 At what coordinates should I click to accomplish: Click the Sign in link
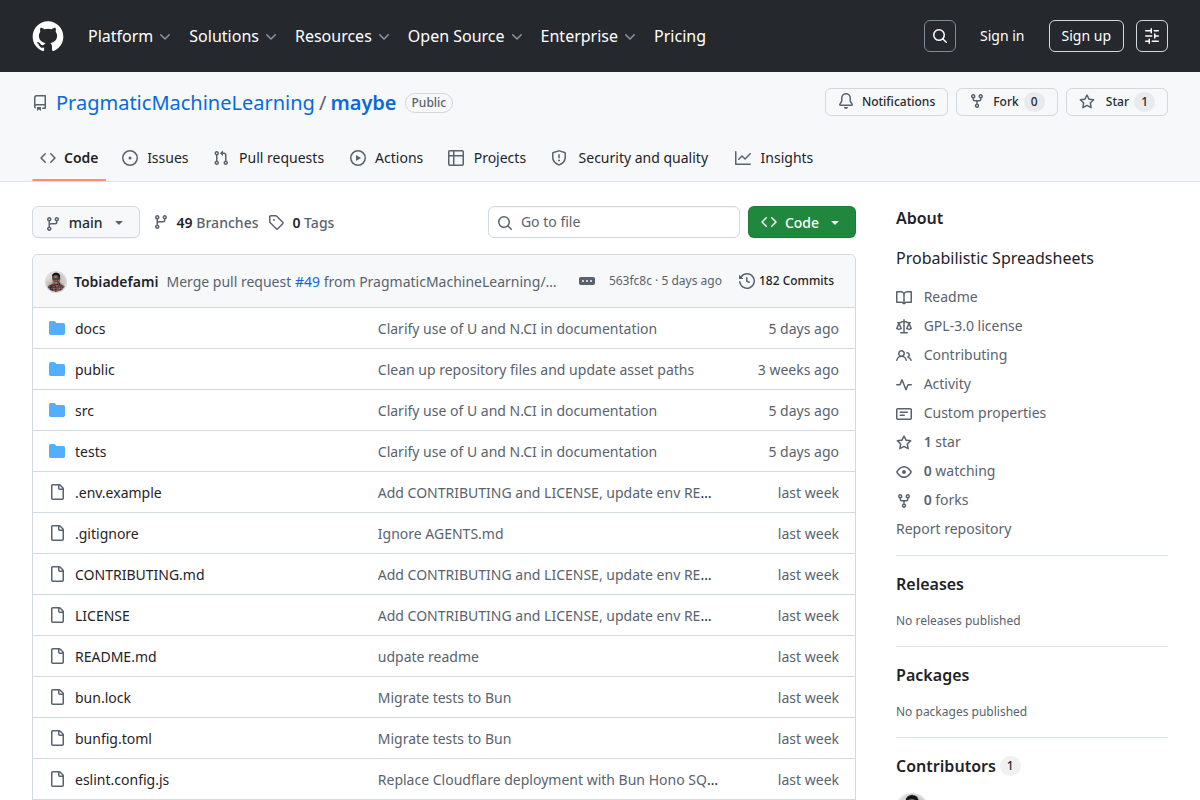1002,36
